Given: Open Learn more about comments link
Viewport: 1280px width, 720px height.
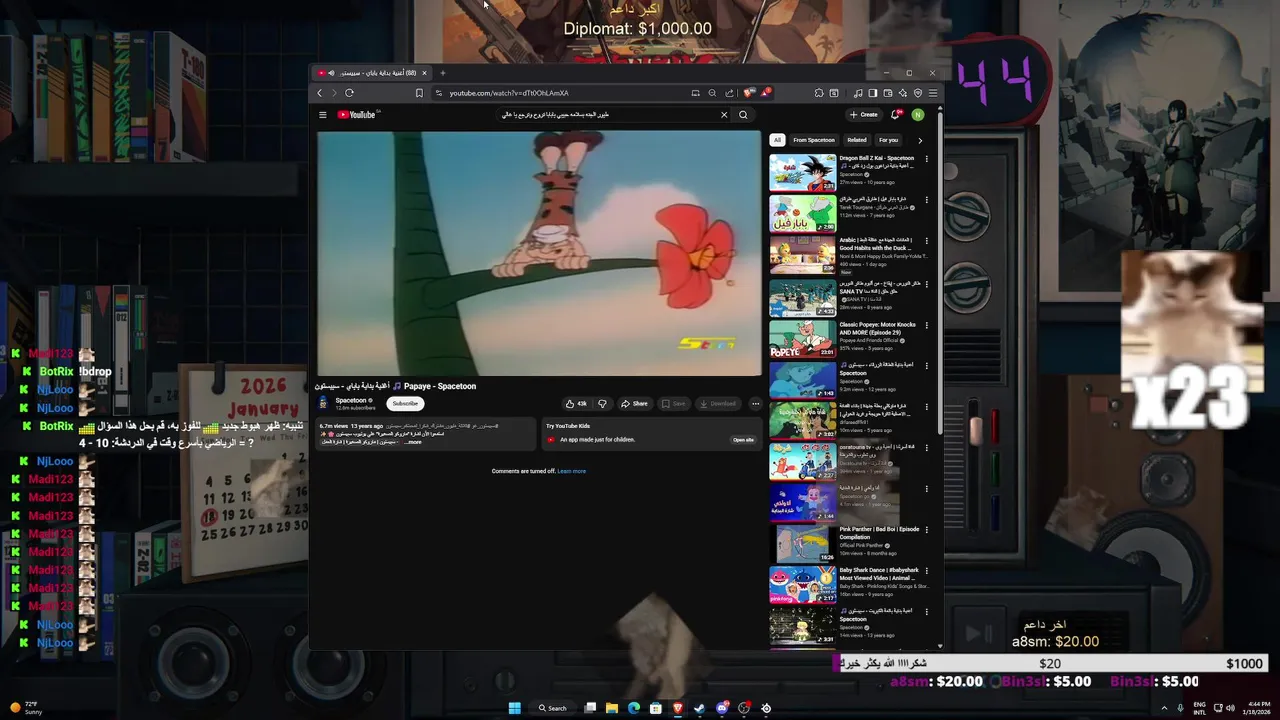Looking at the screenshot, I should pyautogui.click(x=572, y=471).
